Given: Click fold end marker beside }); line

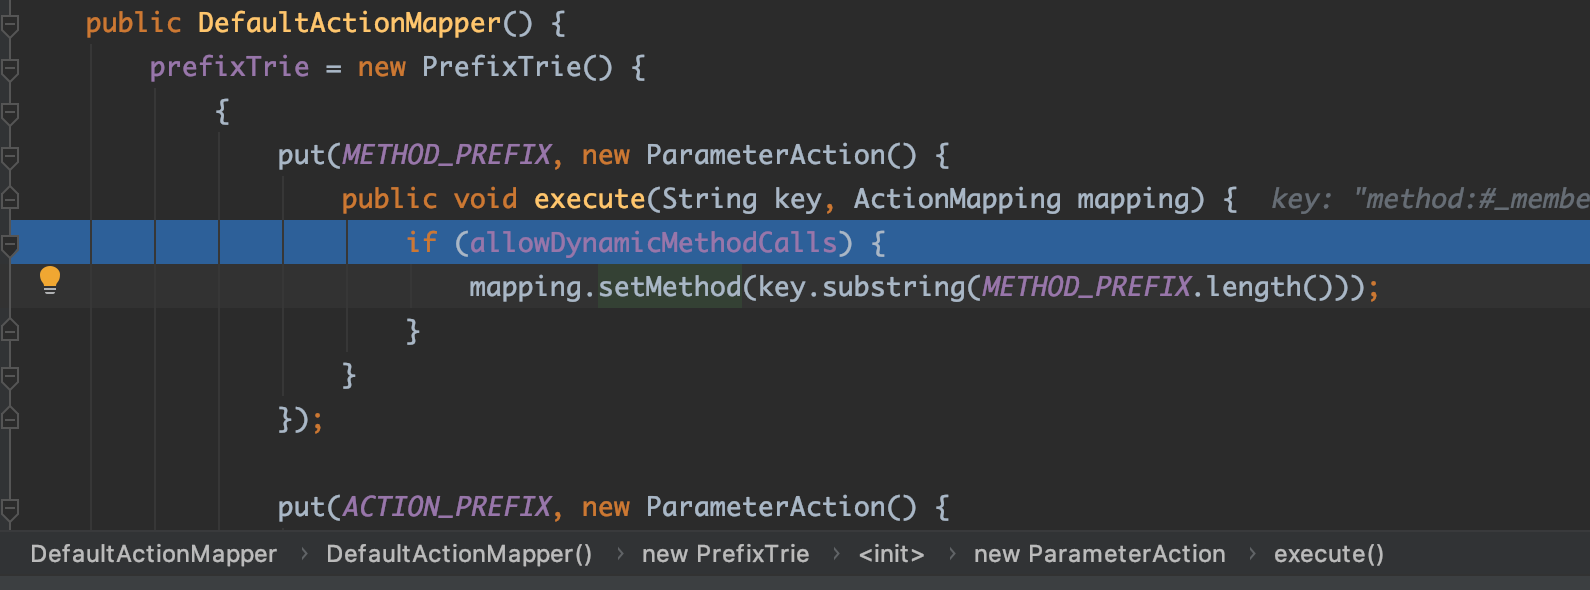Looking at the screenshot, I should click(x=10, y=419).
